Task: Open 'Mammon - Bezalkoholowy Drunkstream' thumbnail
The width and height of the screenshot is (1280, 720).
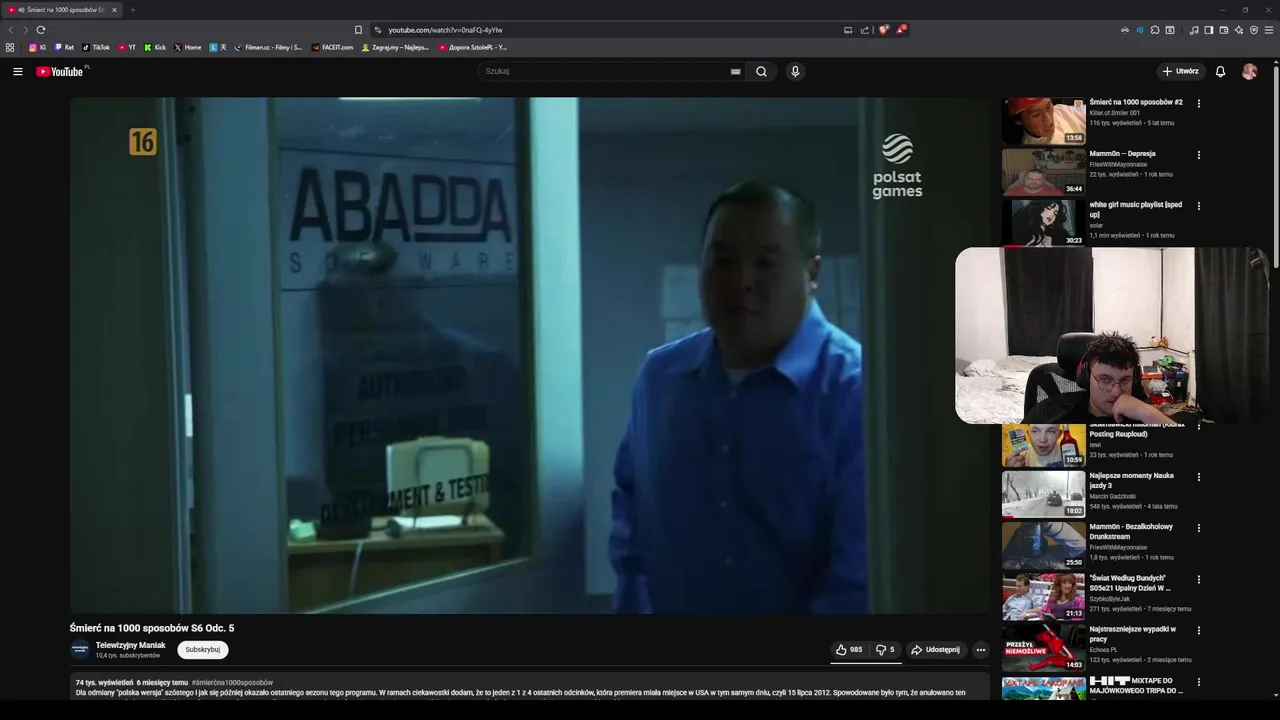Action: coord(1043,545)
